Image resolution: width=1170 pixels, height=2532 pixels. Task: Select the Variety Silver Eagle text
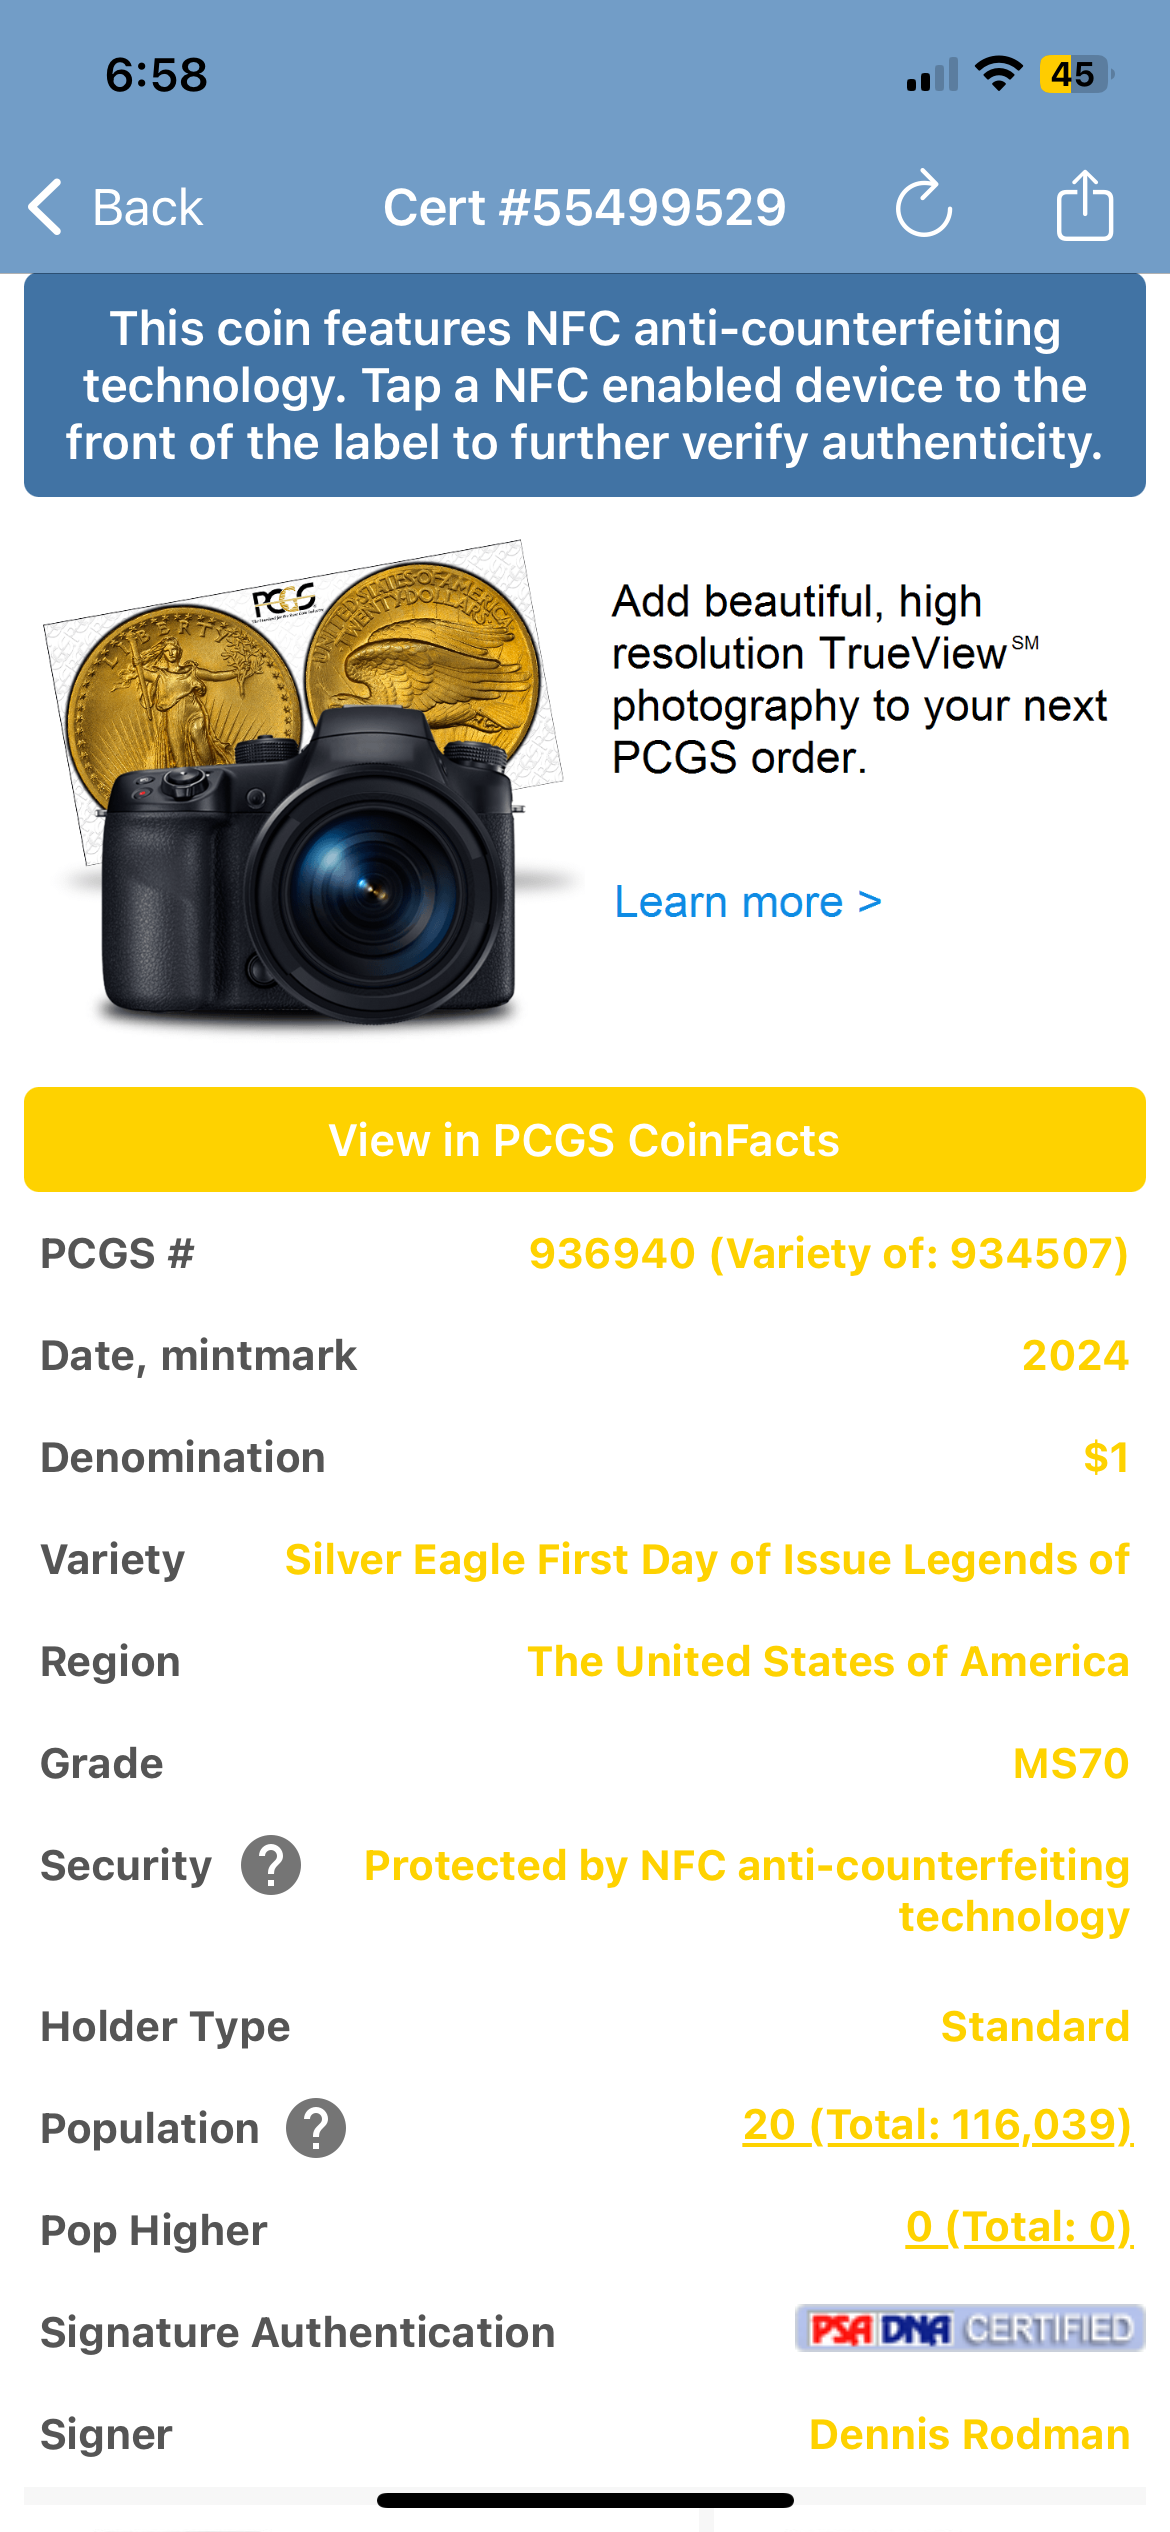[706, 1559]
